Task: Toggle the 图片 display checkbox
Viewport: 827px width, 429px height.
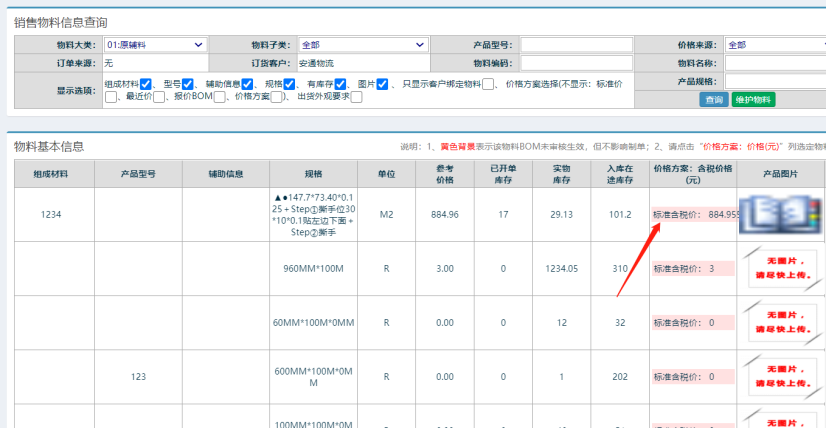Action: pyautogui.click(x=382, y=84)
